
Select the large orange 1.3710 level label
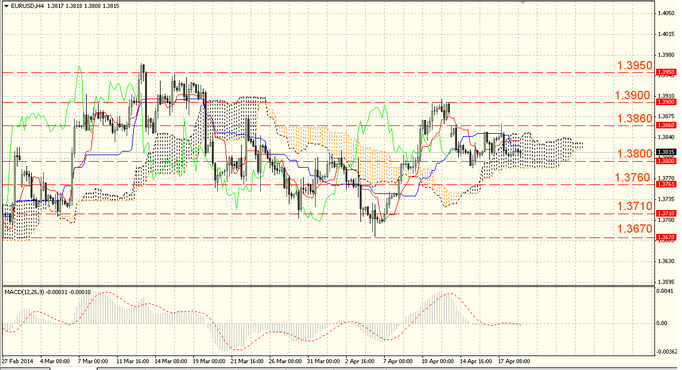click(x=635, y=206)
